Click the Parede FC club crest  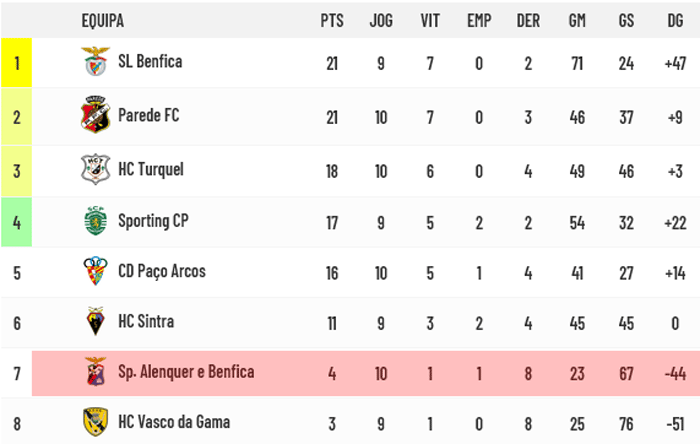(95, 115)
